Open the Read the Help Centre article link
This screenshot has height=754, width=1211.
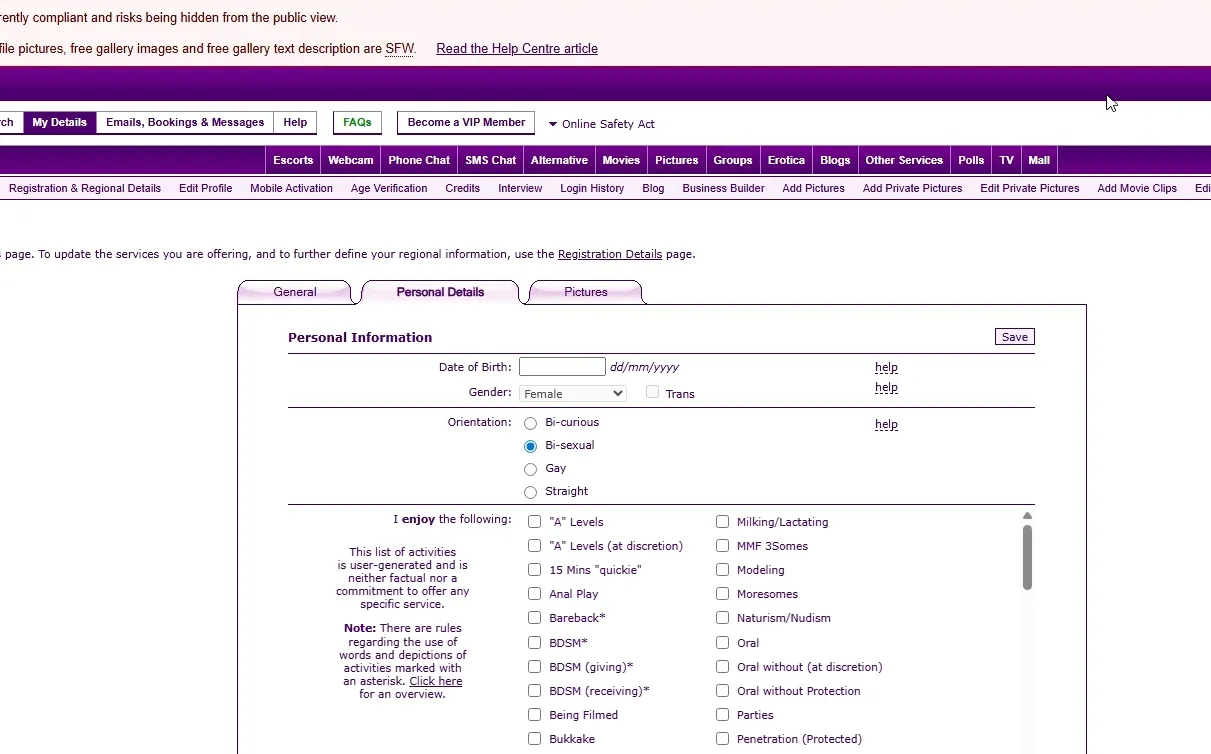coord(517,48)
